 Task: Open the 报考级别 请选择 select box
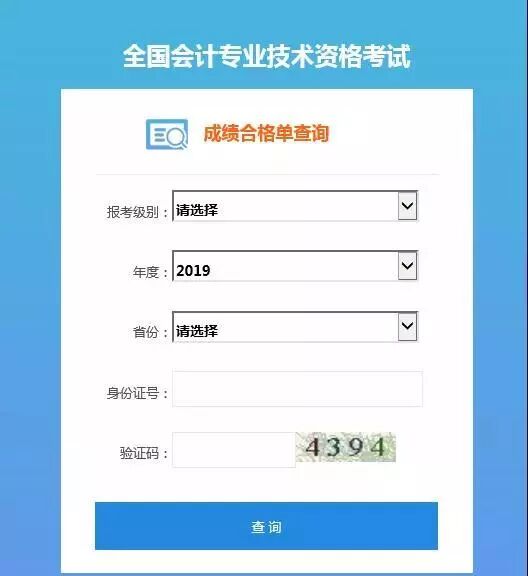pyautogui.click(x=295, y=206)
